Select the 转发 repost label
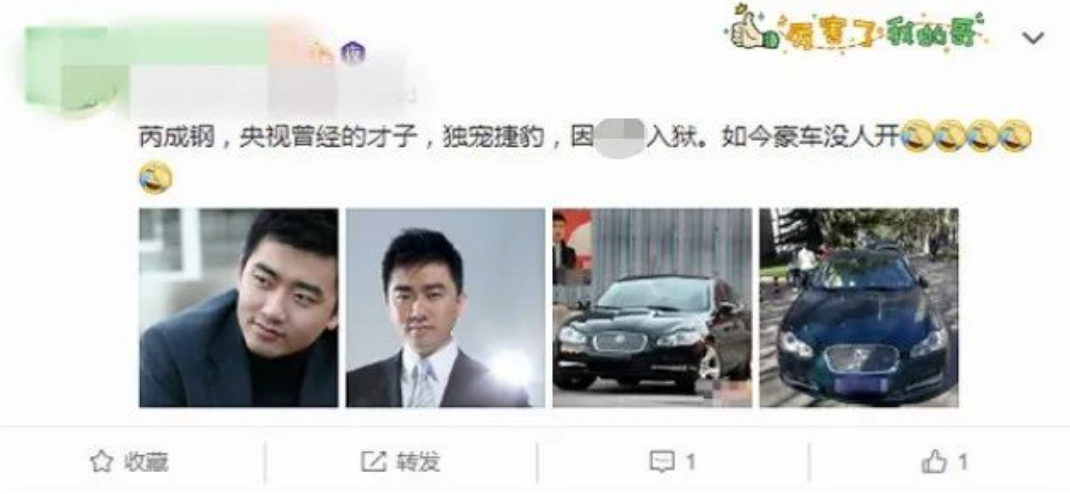Image resolution: width=1070 pixels, height=494 pixels. [418, 462]
